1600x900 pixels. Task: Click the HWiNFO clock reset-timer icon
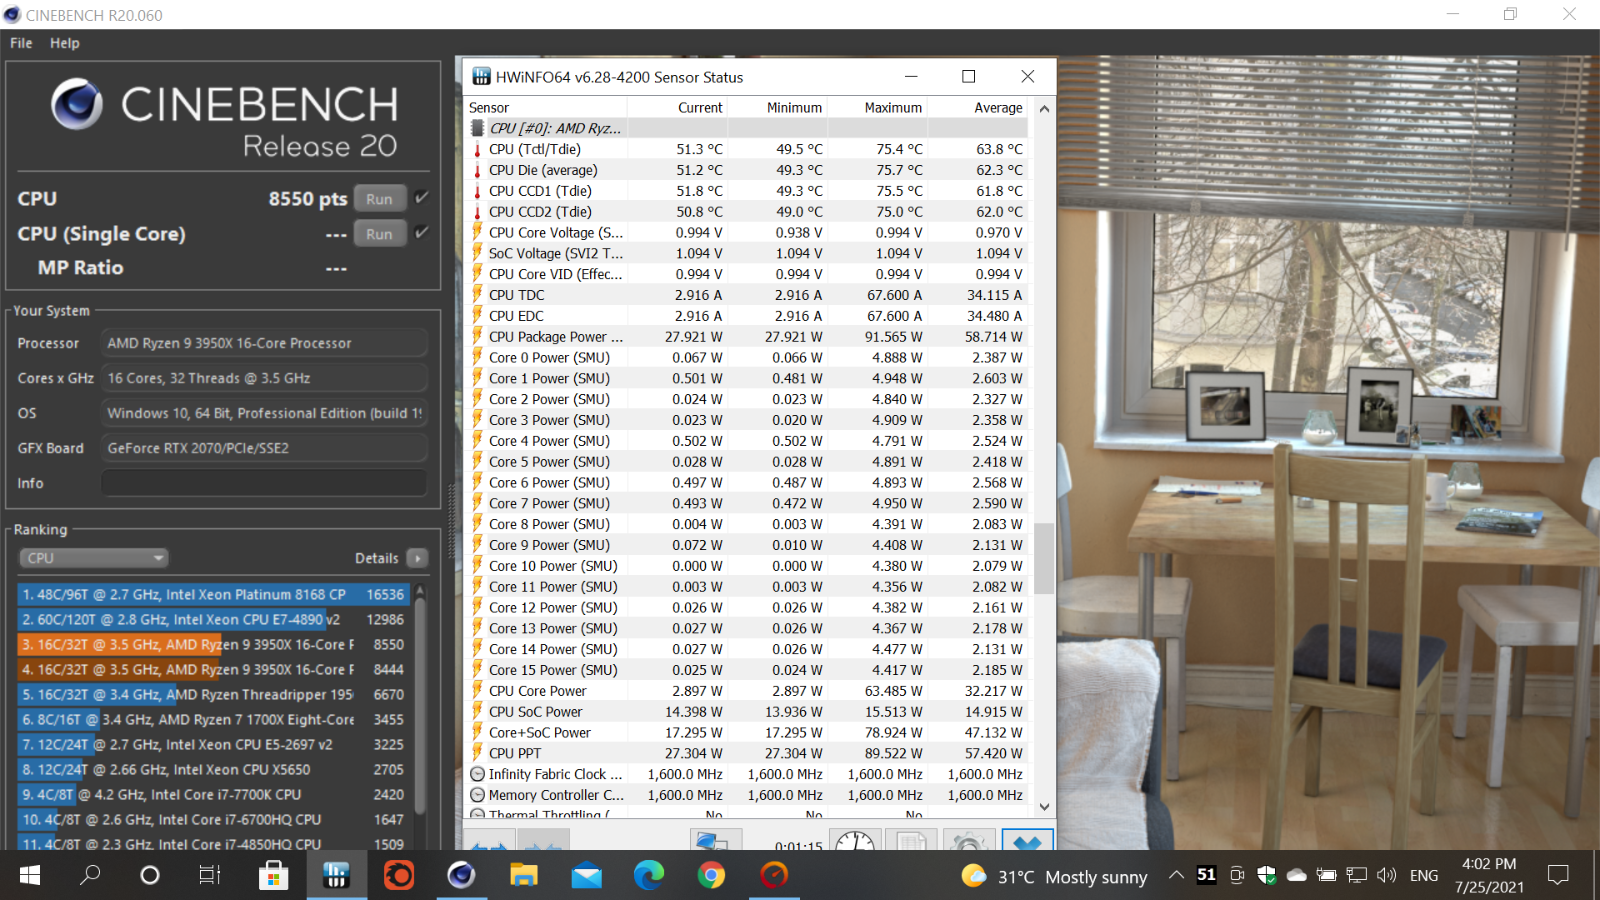click(855, 841)
